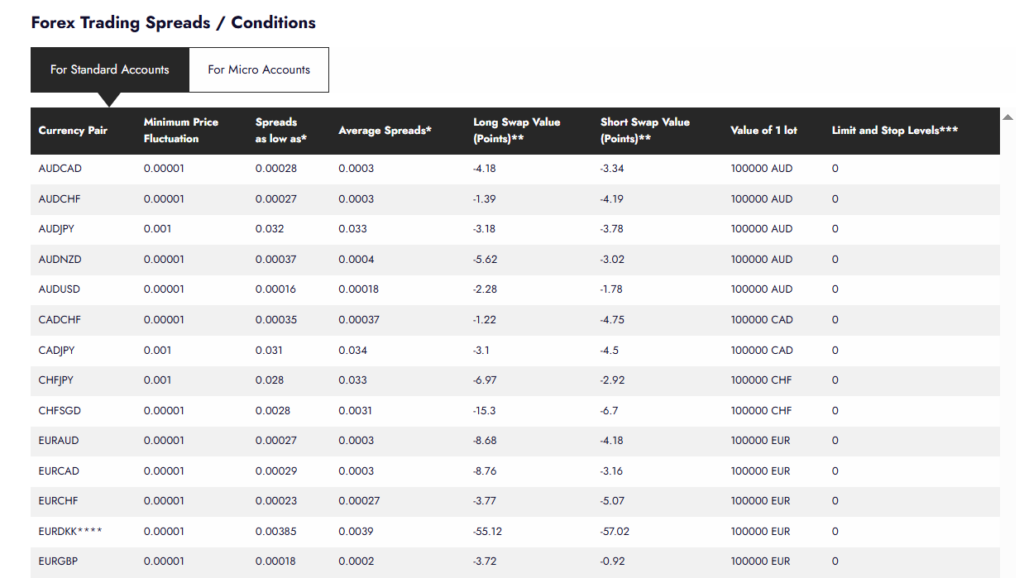1024x578 pixels.
Task: Click the Long Swap Value column header
Action: [516, 130]
